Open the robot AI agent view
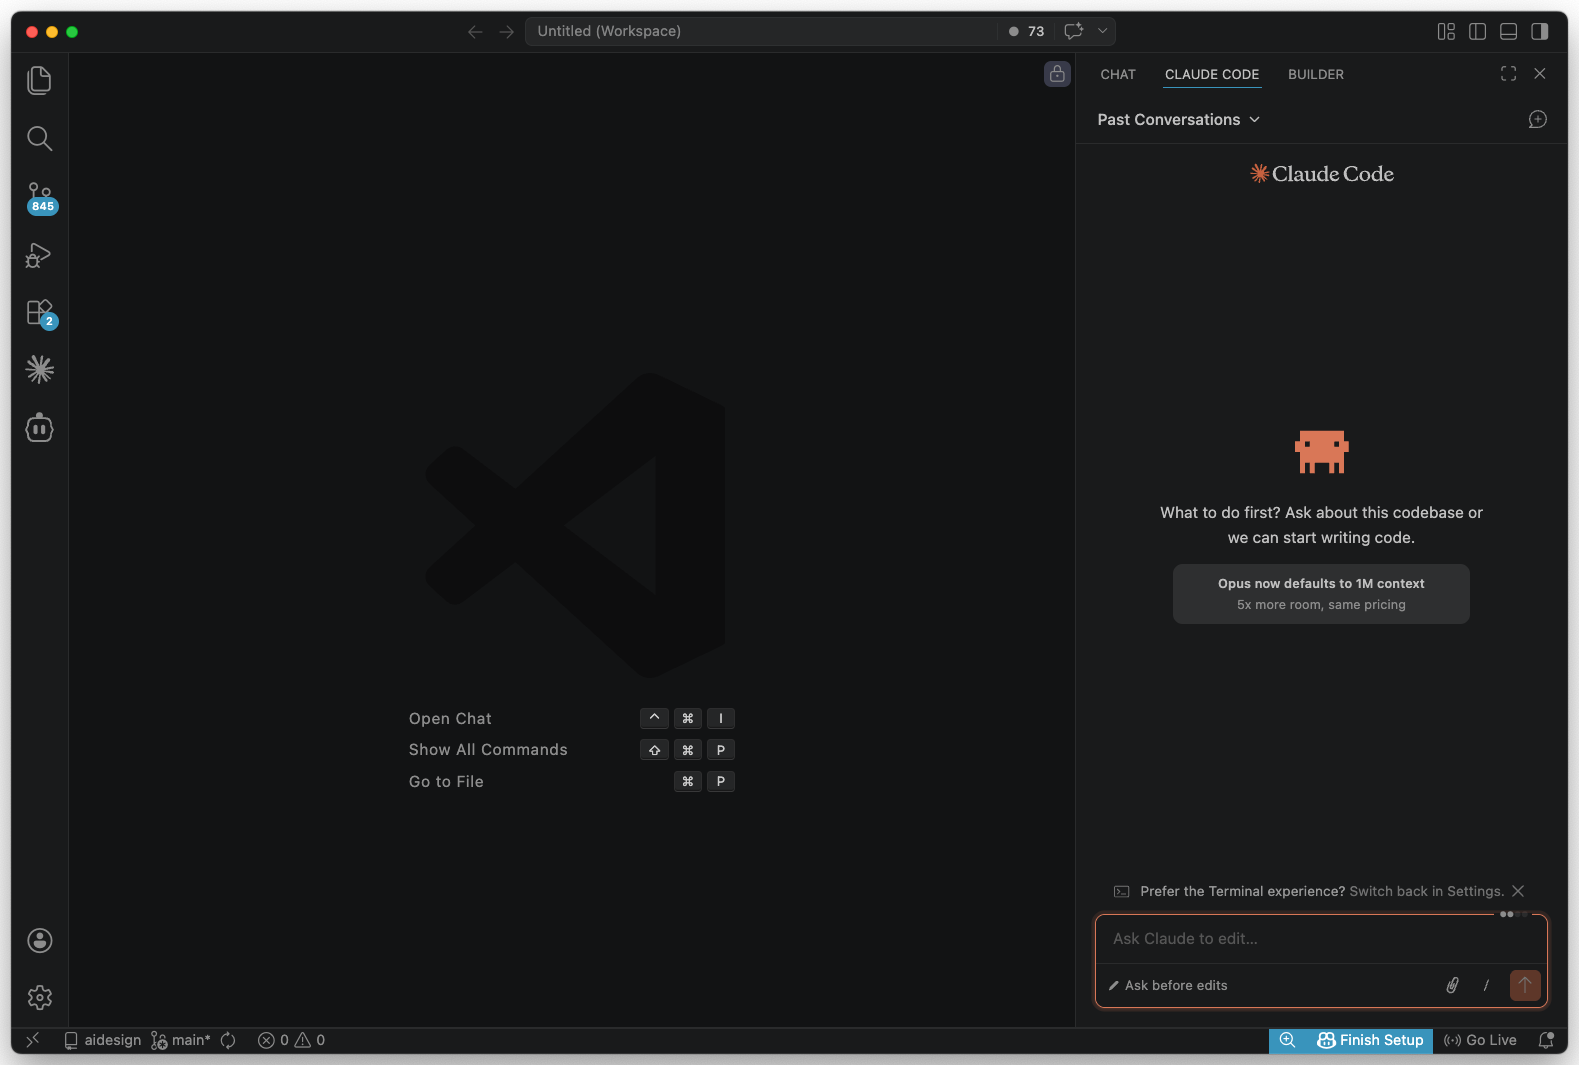The height and width of the screenshot is (1065, 1579). 39,428
